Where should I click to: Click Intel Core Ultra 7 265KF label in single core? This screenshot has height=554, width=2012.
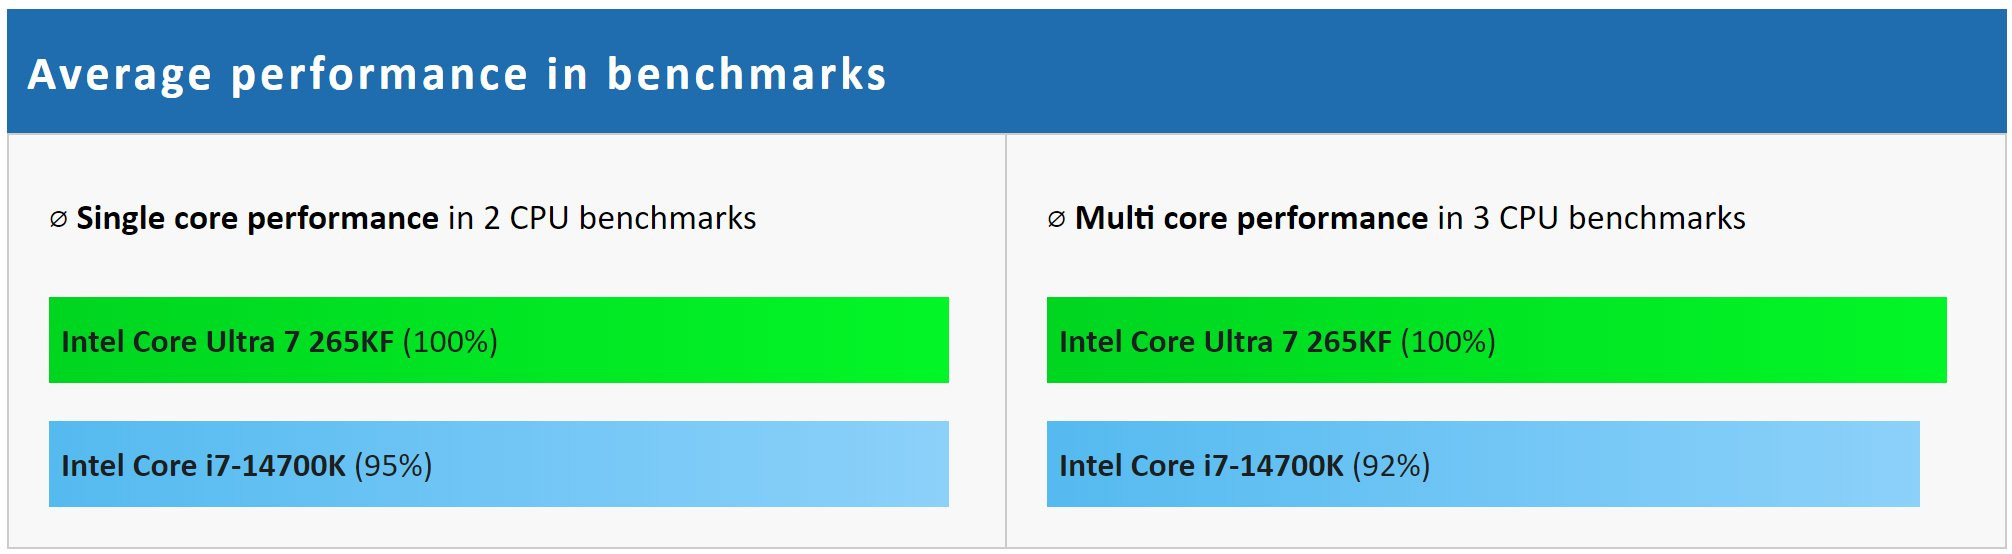coord(227,342)
